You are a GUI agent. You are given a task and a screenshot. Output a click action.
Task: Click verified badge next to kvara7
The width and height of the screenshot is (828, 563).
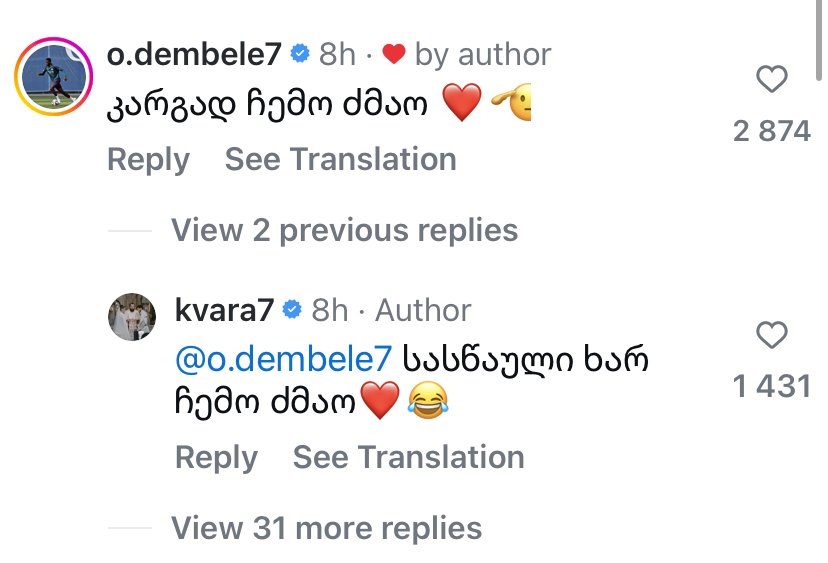pos(291,310)
